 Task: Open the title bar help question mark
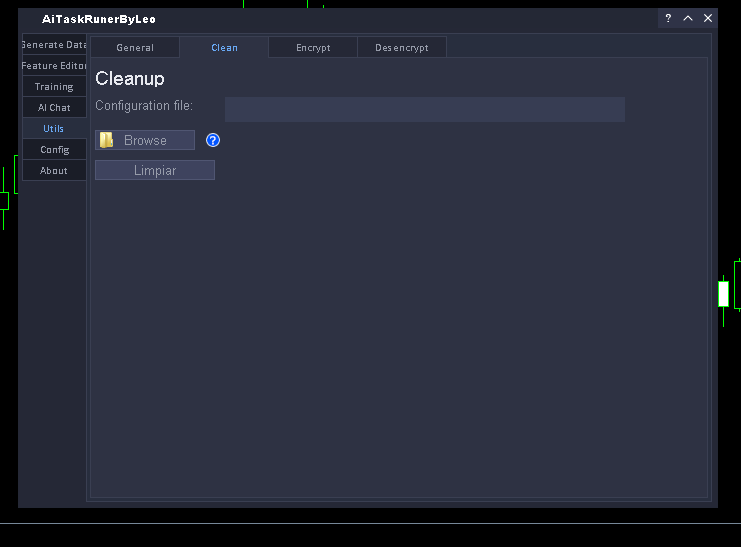click(x=668, y=18)
